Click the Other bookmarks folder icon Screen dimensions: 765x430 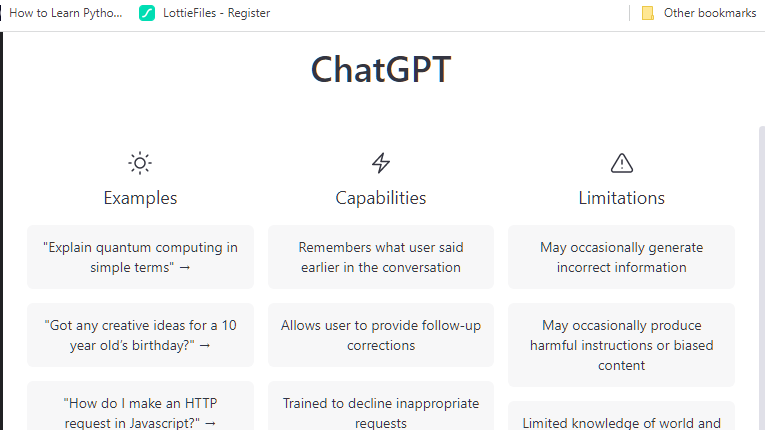point(648,13)
